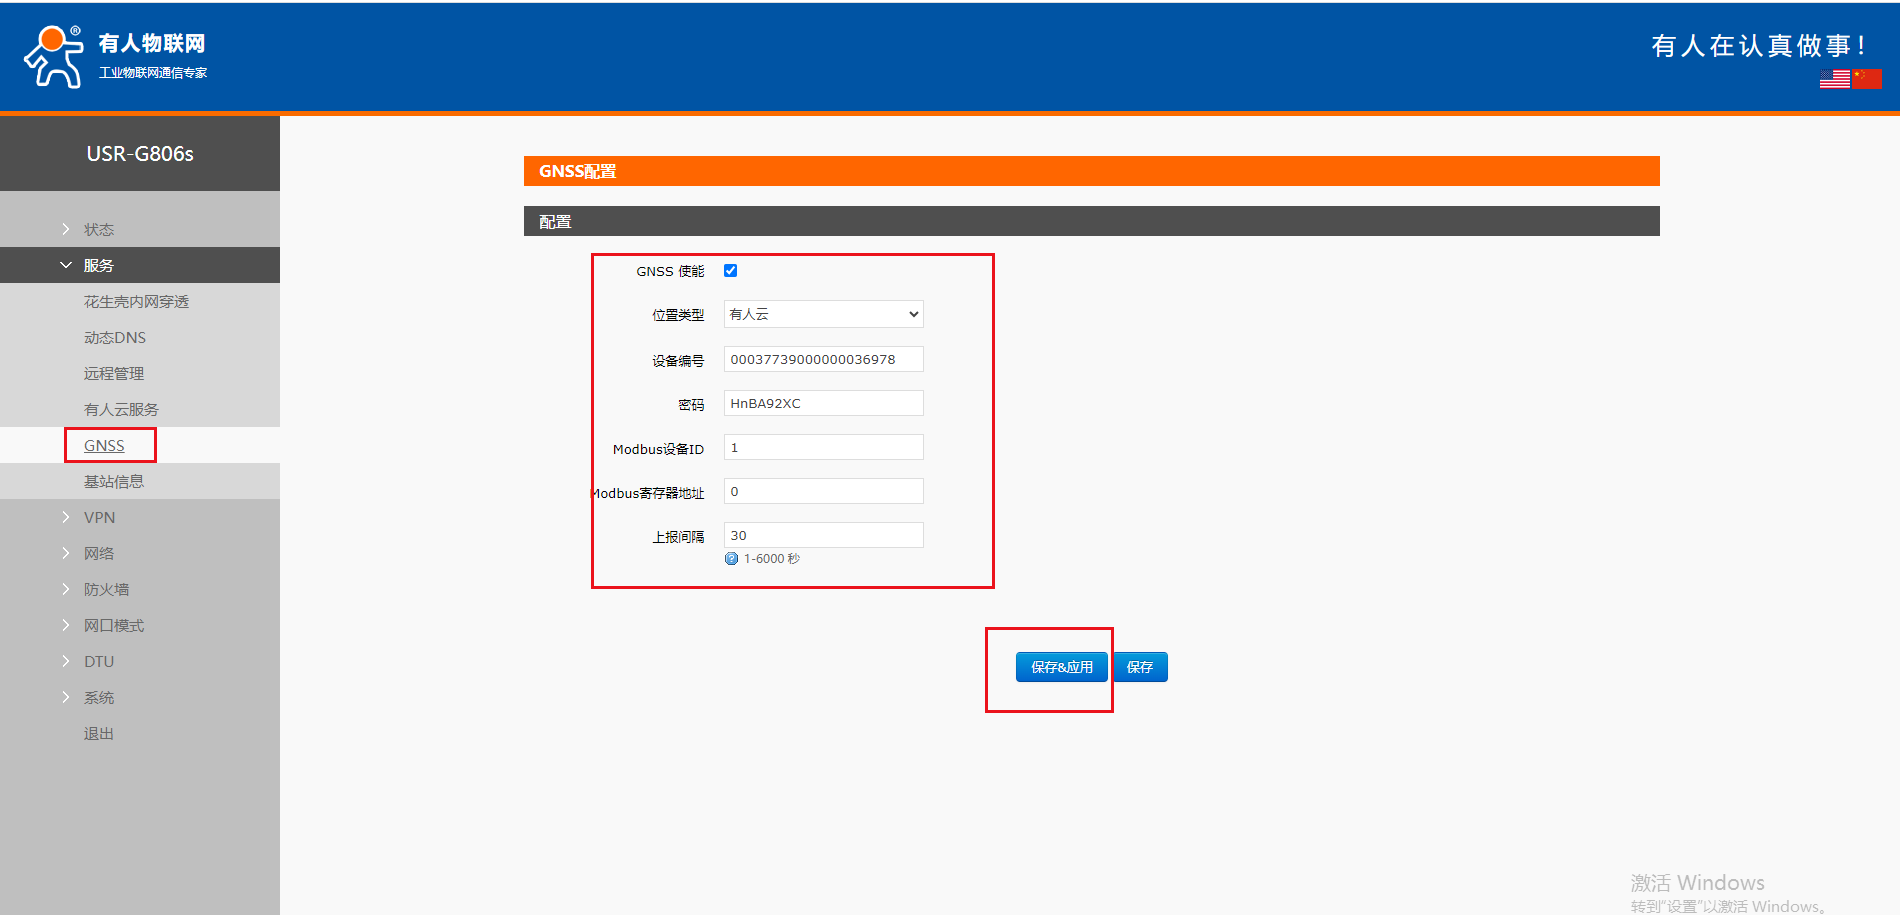The height and width of the screenshot is (915, 1900).
Task: Click 退出 to log out
Action: pos(99,733)
